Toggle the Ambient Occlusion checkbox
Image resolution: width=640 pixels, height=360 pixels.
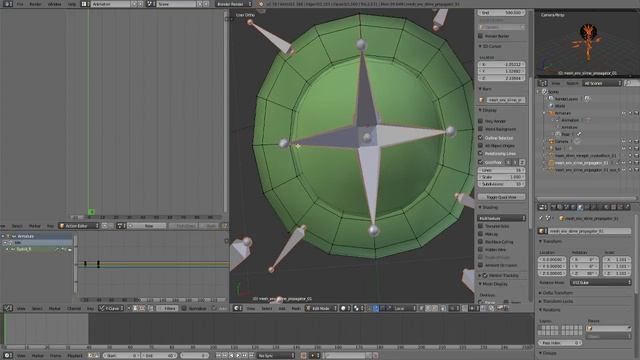click(x=481, y=265)
